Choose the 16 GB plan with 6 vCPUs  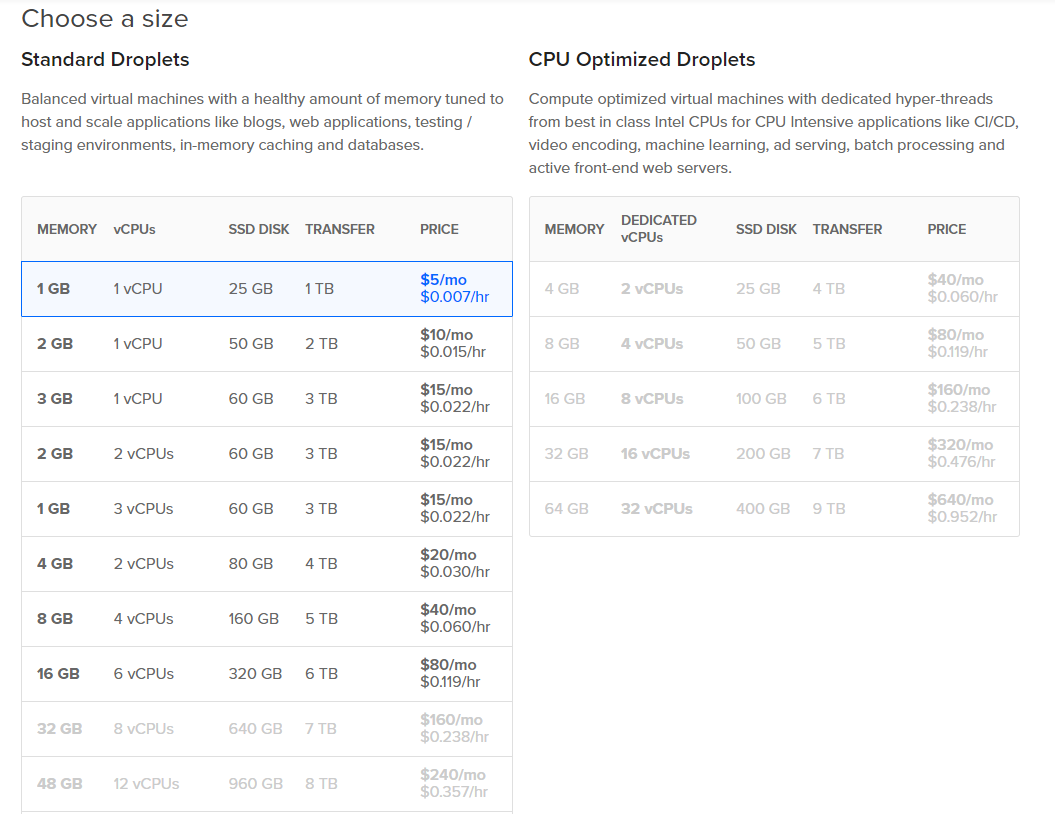pyautogui.click(x=266, y=674)
